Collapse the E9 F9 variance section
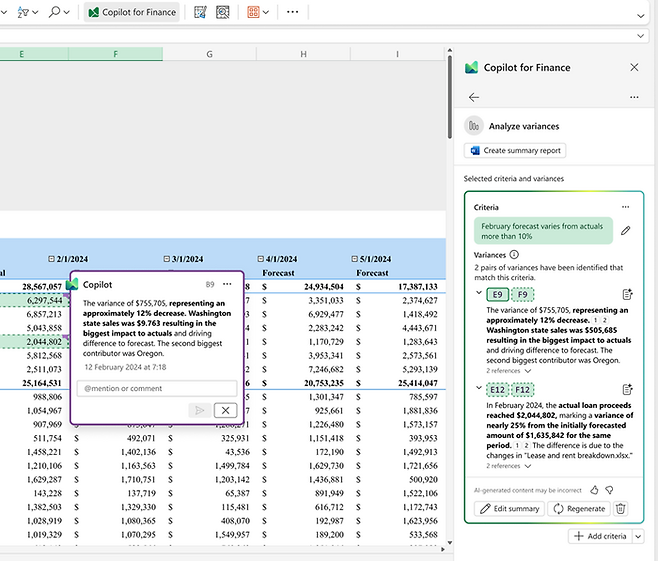The height and width of the screenshot is (561, 658). click(x=478, y=294)
